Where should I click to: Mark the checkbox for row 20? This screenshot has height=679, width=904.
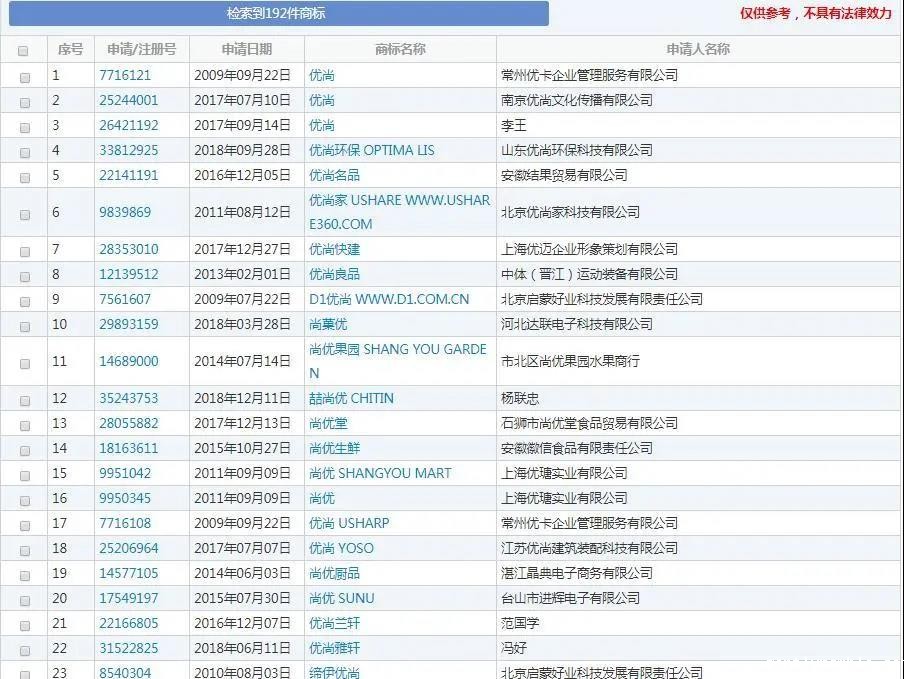(25, 600)
